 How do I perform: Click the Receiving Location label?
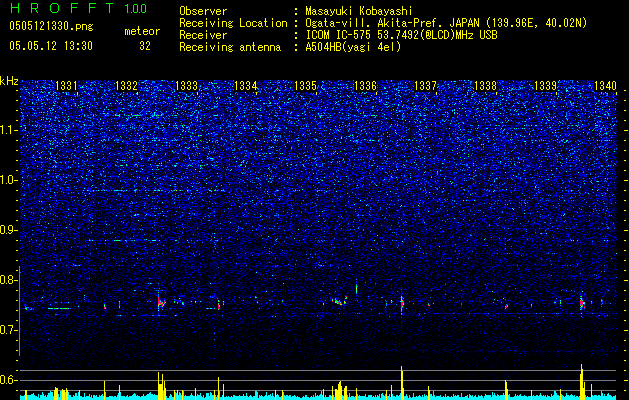[233, 23]
